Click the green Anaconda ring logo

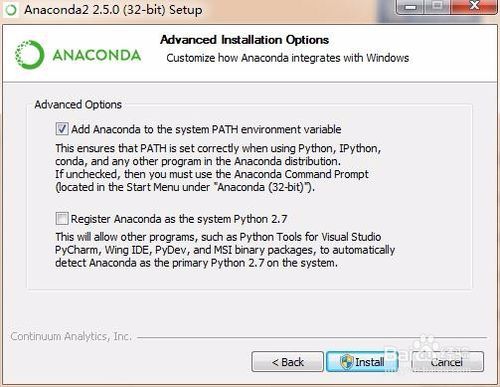tap(29, 55)
